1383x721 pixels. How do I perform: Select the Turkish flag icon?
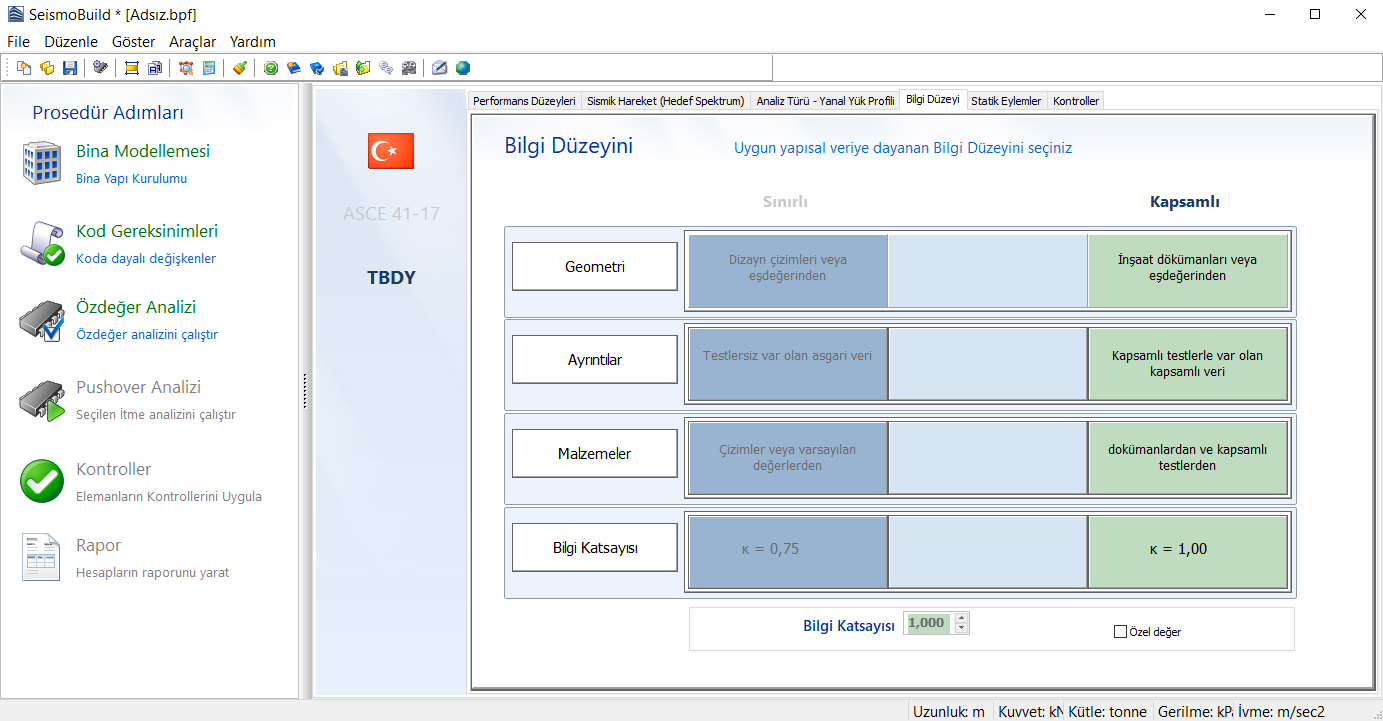391,151
